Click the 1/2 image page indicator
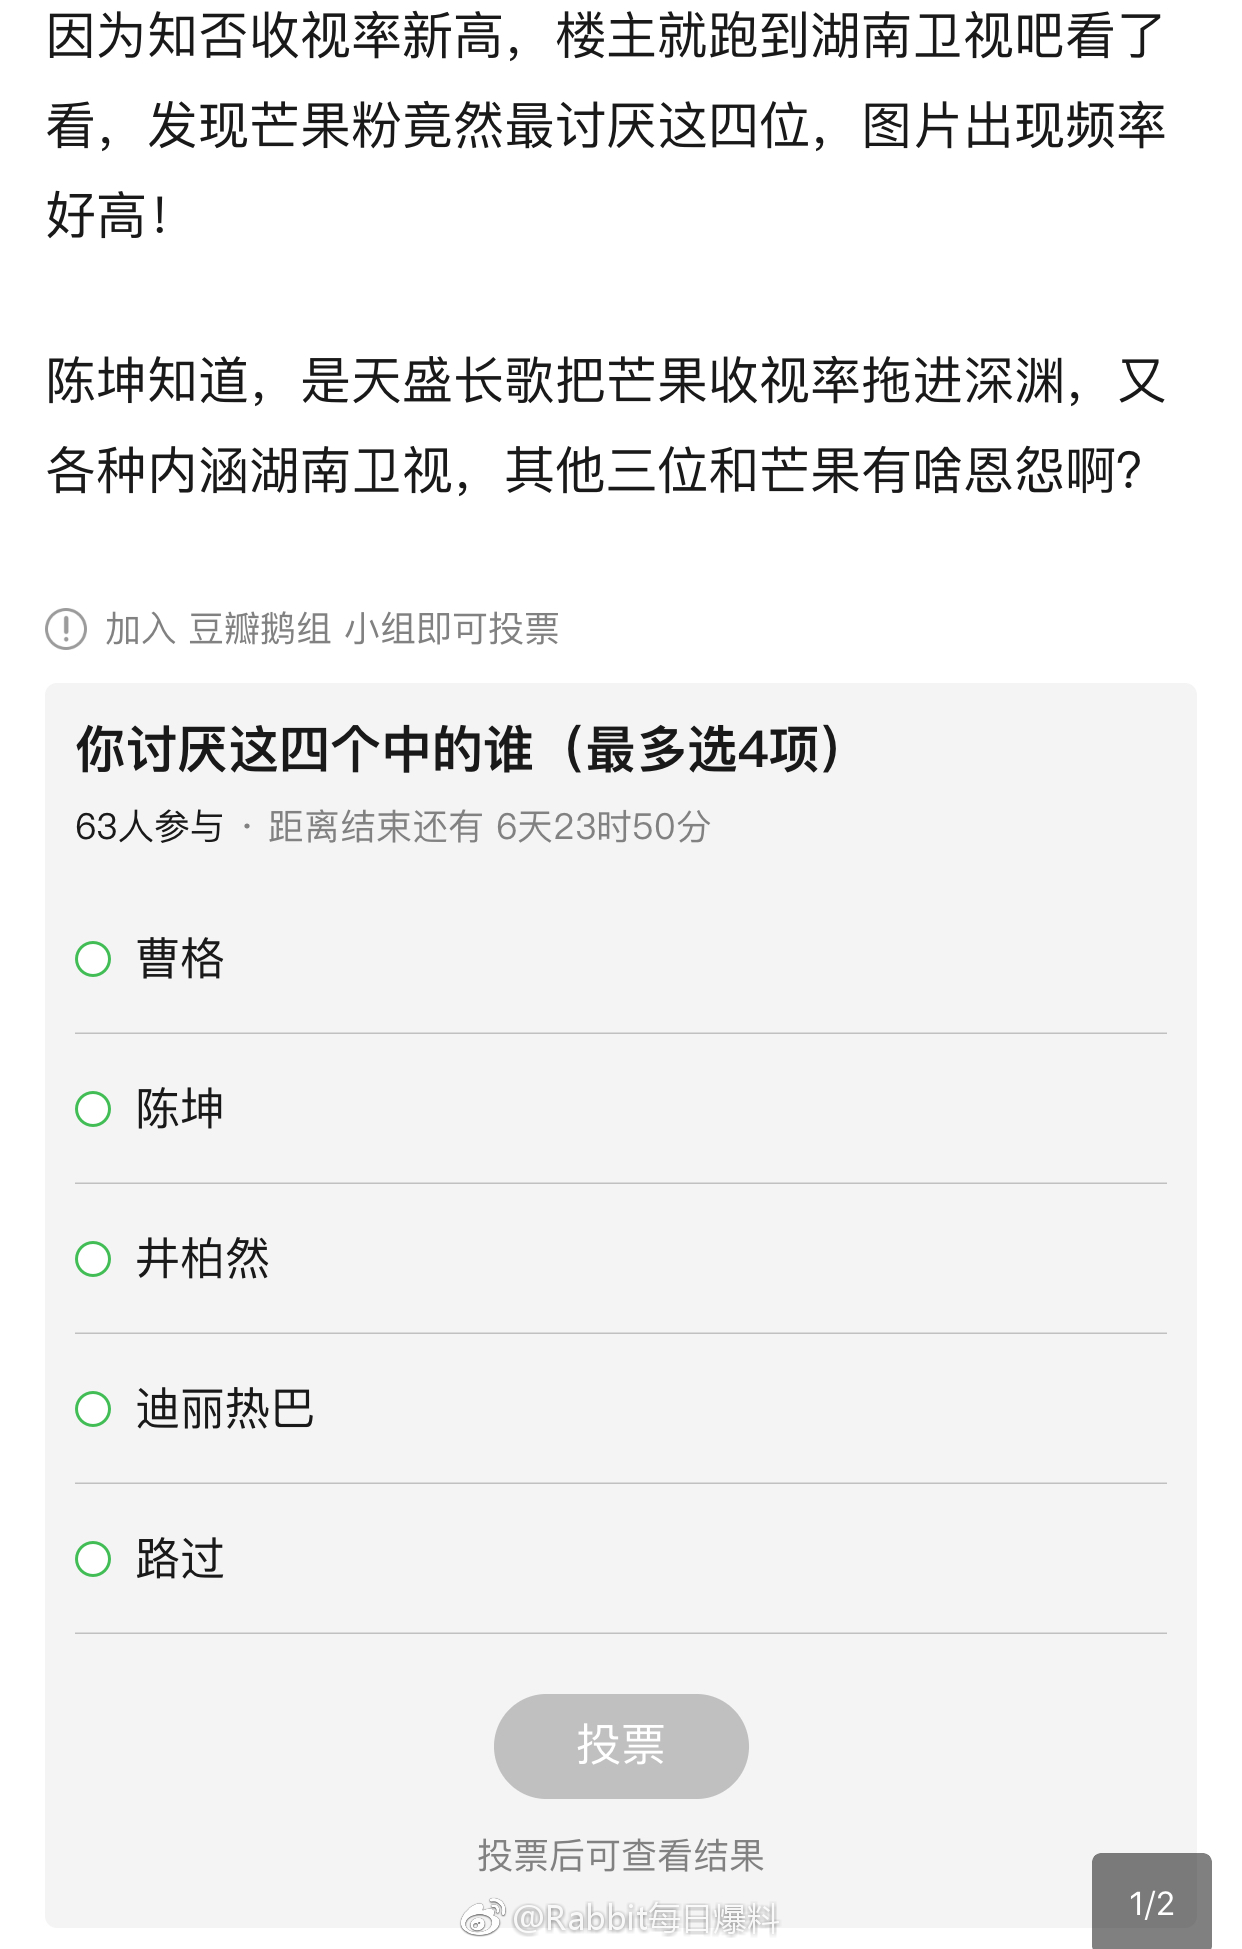 1151,1903
